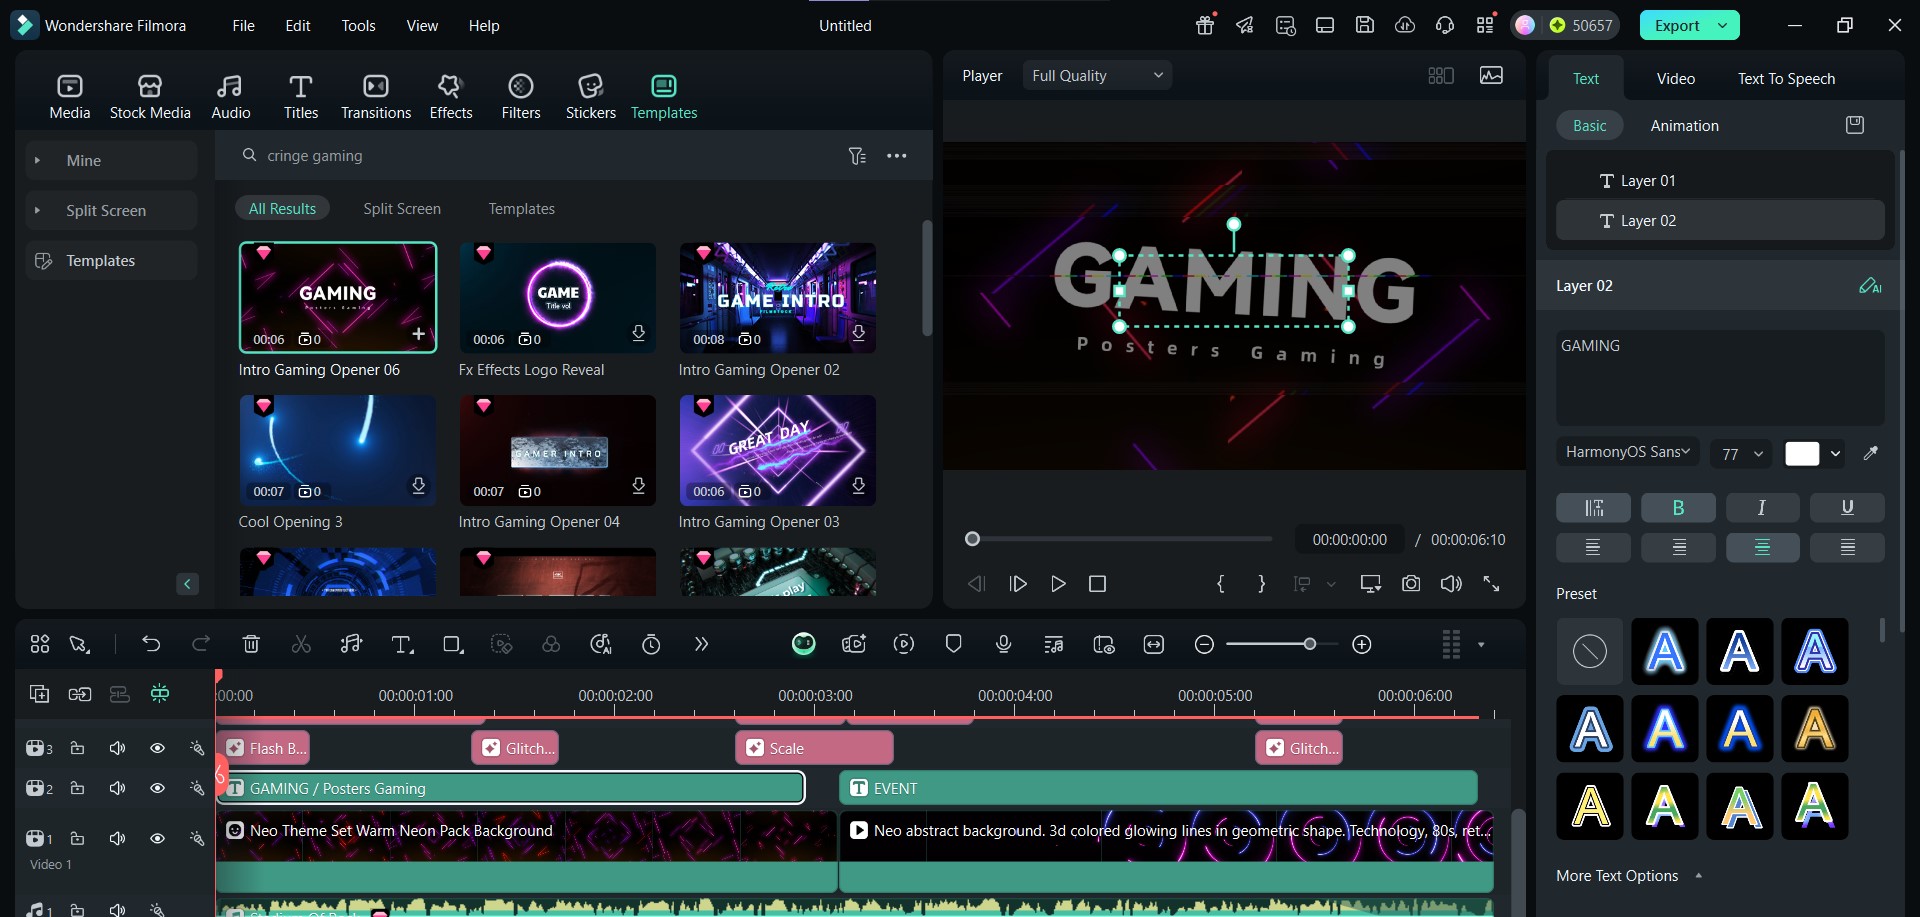Screen dimensions: 1920x917
Task: Click the timeline zoom slider handle
Action: (1309, 644)
